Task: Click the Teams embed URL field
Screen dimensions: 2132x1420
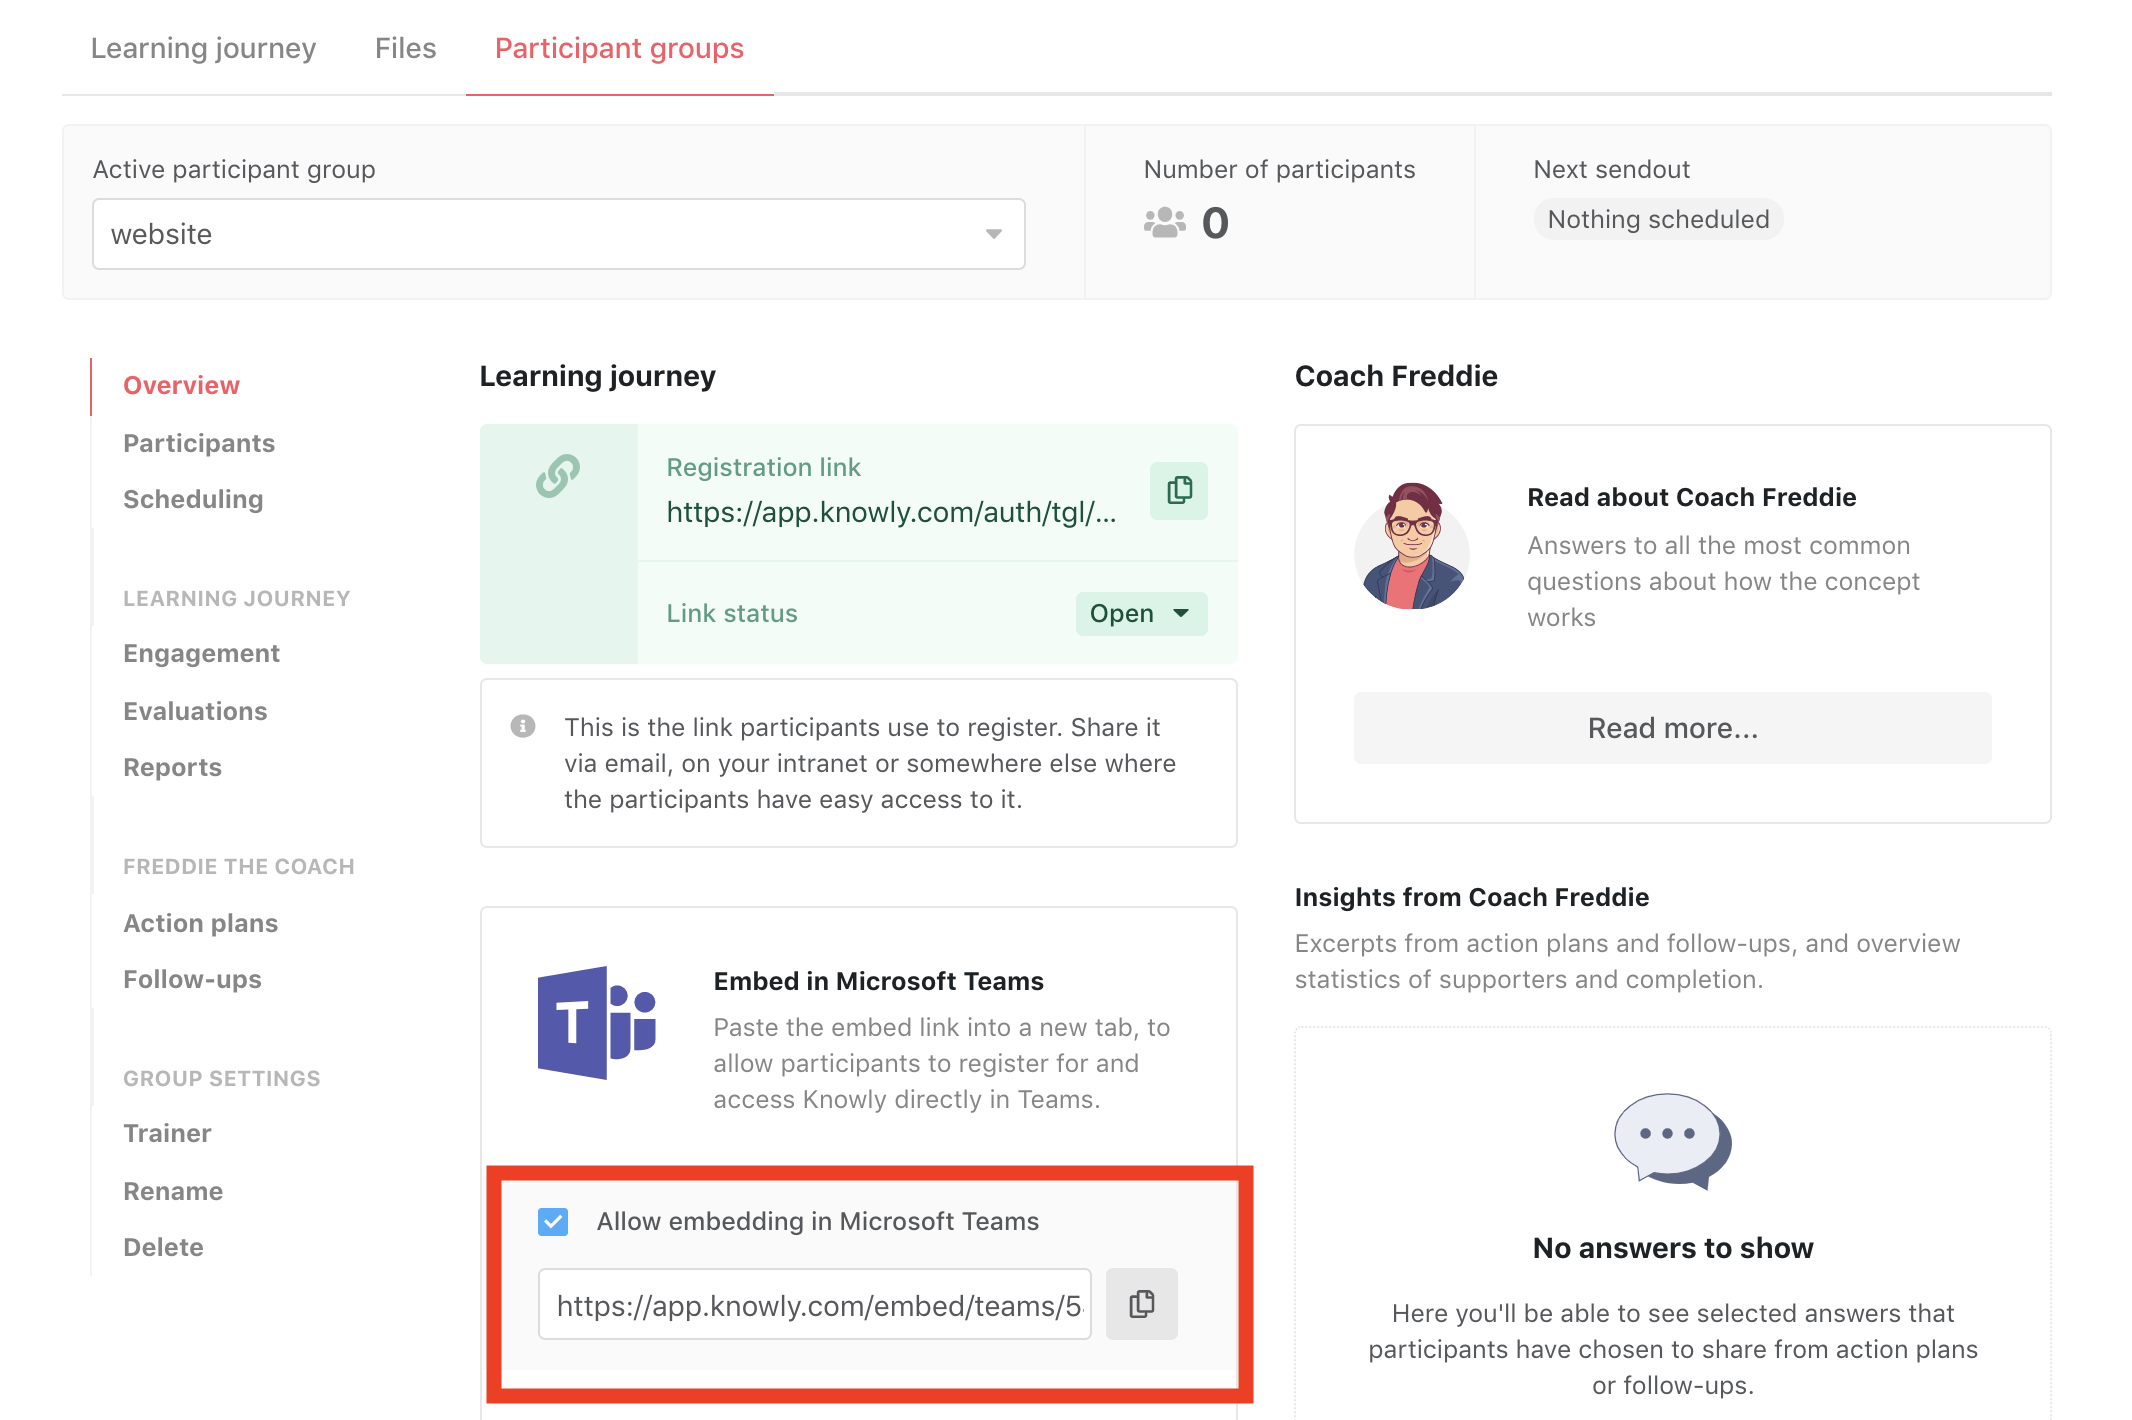Action: click(x=814, y=1304)
